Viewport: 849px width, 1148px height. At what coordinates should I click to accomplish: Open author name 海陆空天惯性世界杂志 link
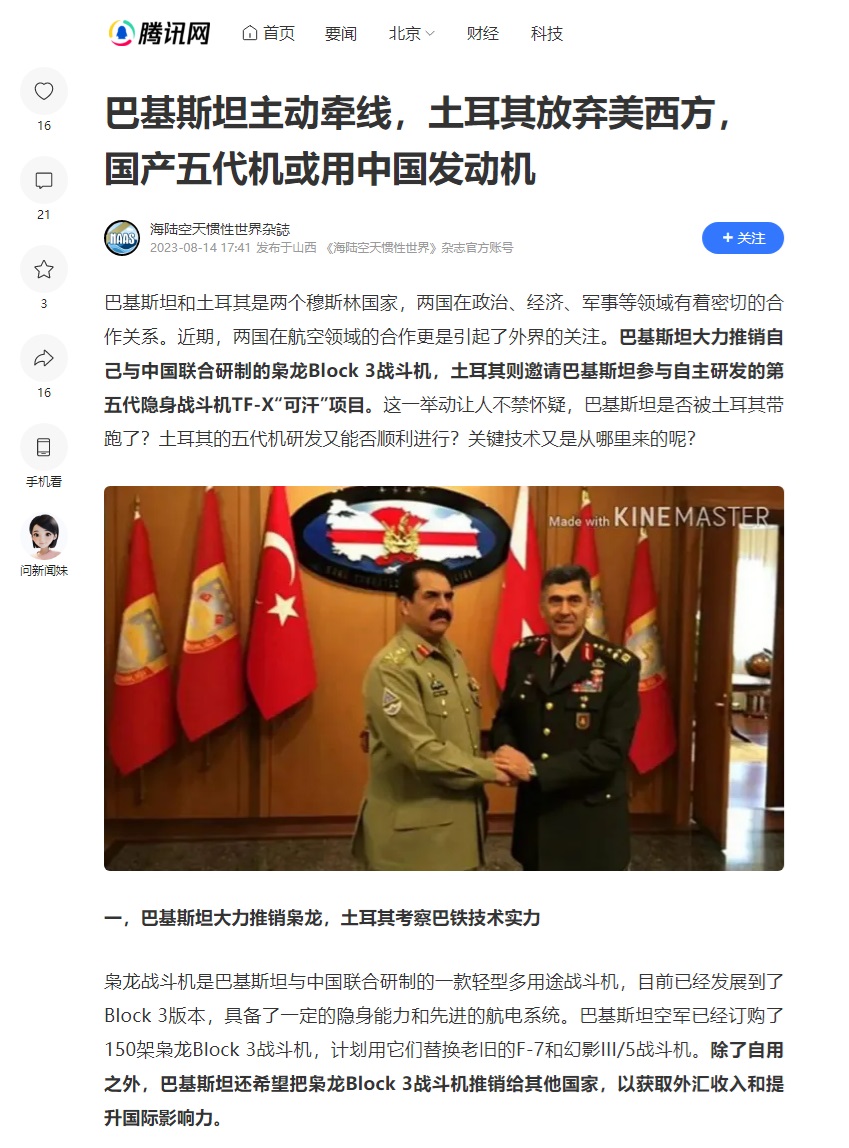tap(220, 229)
